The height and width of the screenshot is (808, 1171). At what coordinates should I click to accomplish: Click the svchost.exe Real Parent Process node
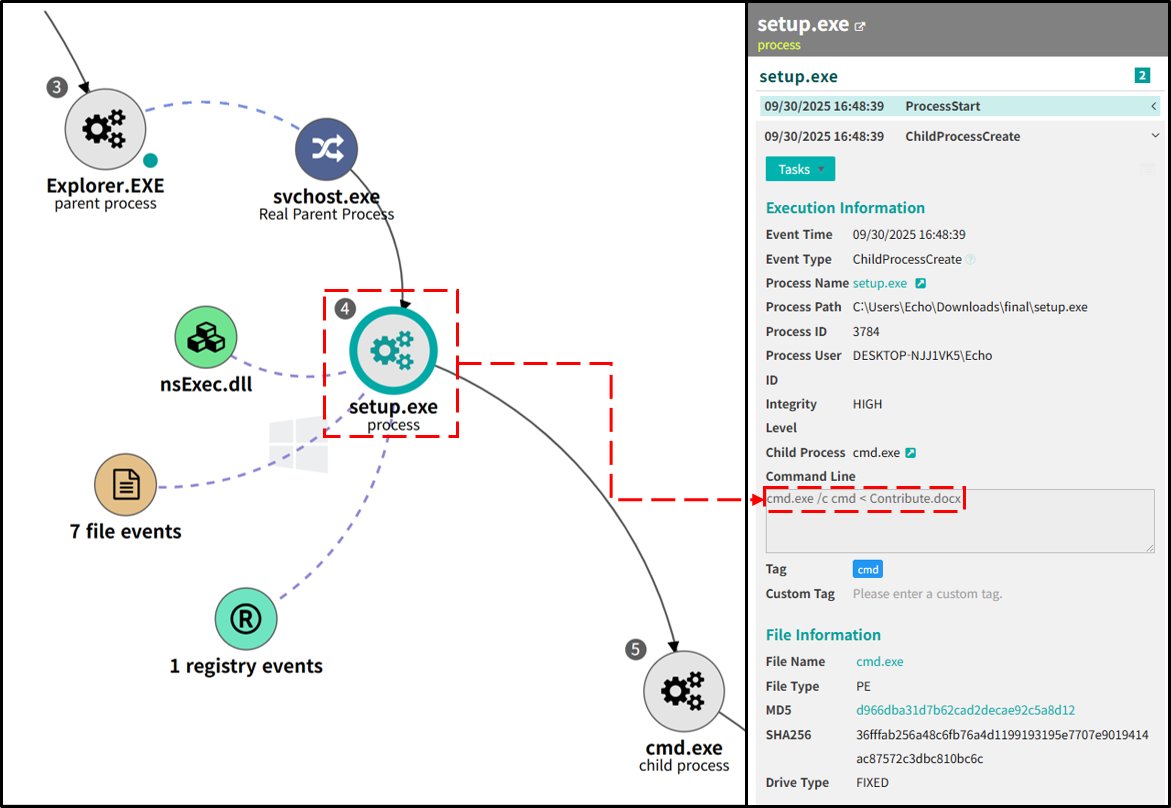pyautogui.click(x=326, y=149)
